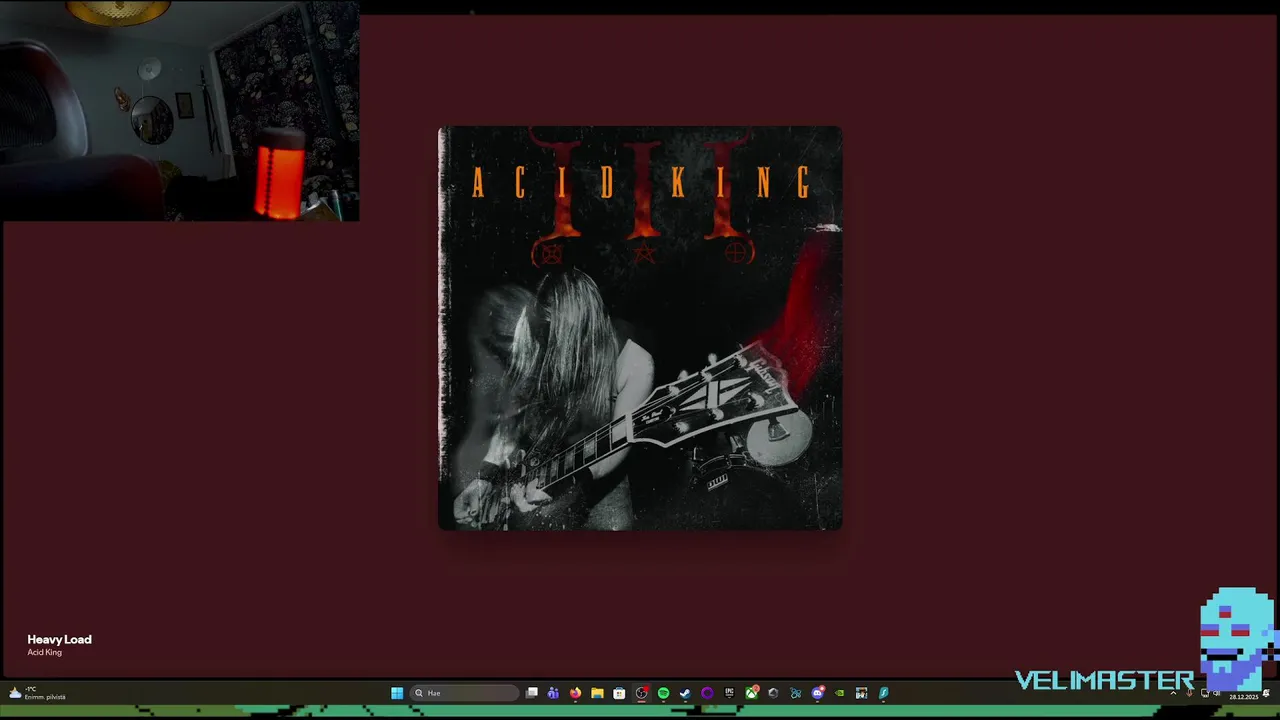1280x720 pixels.
Task: Open the clock showing 28.12.2025
Action: point(1244,697)
